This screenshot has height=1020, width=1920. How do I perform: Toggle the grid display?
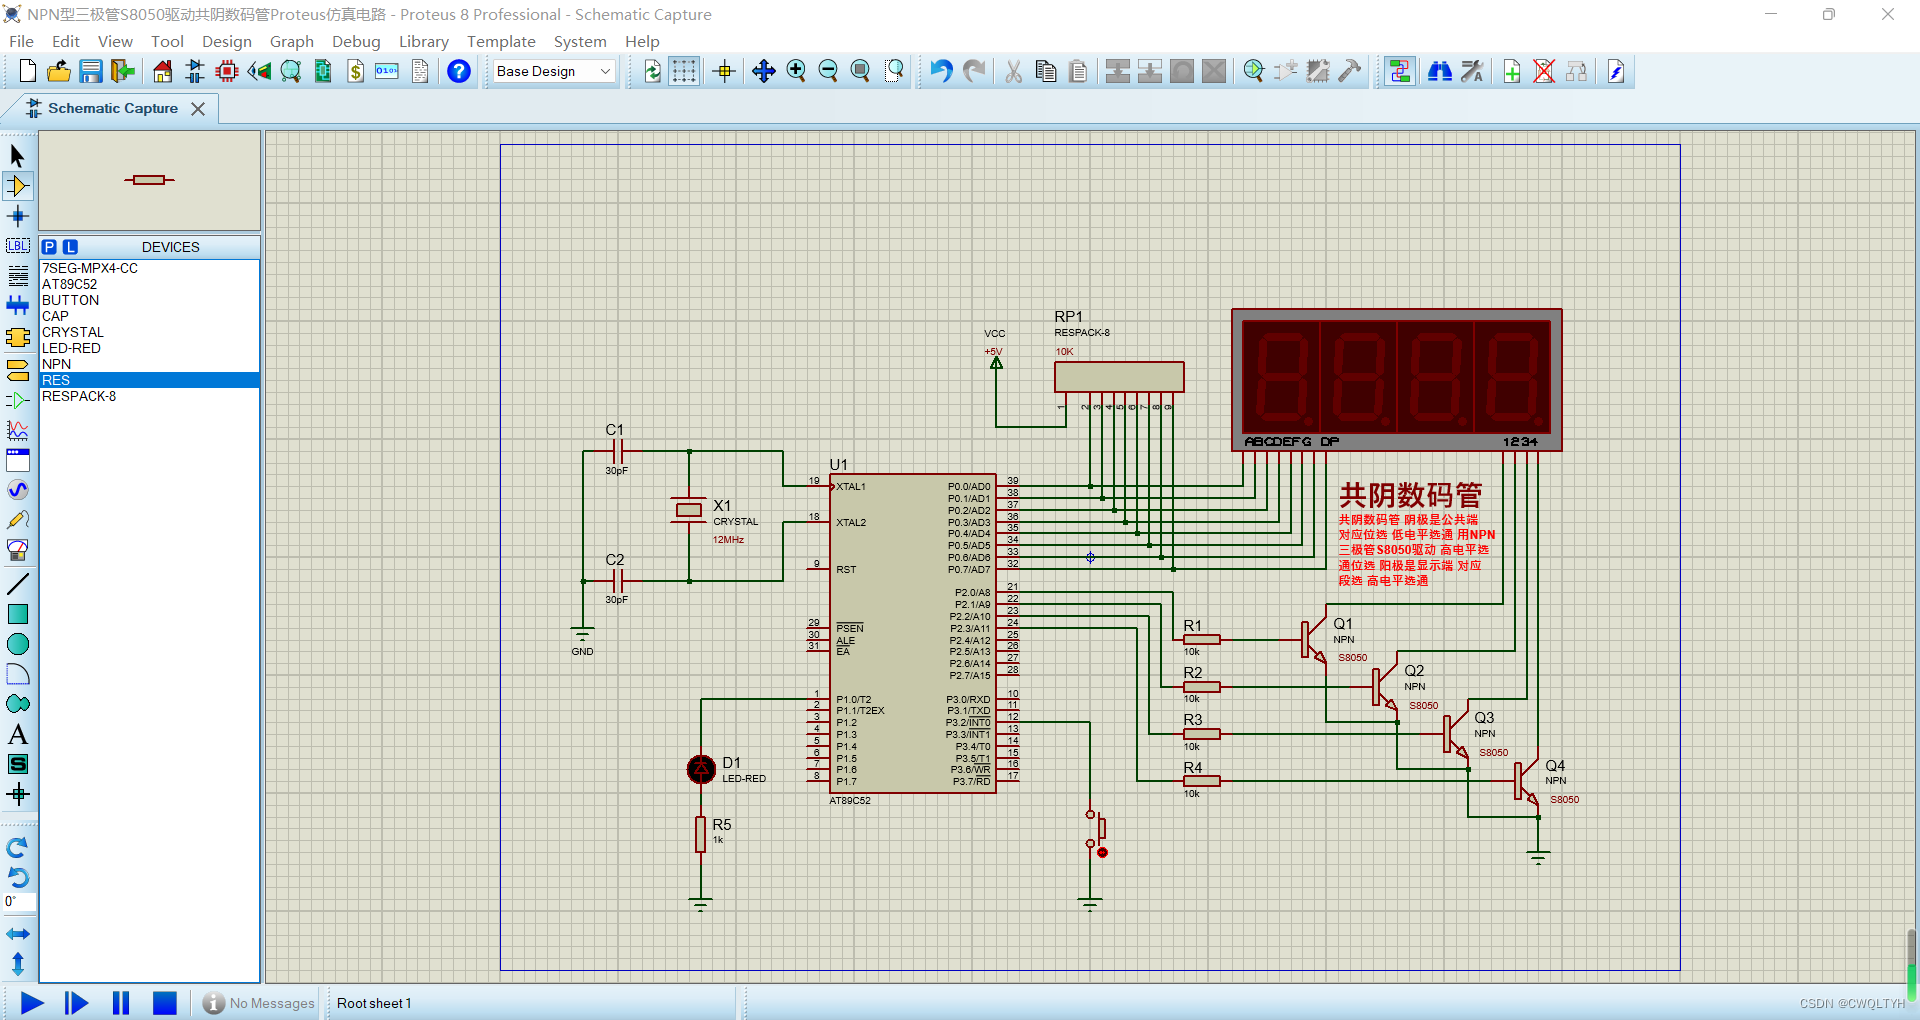pos(684,71)
